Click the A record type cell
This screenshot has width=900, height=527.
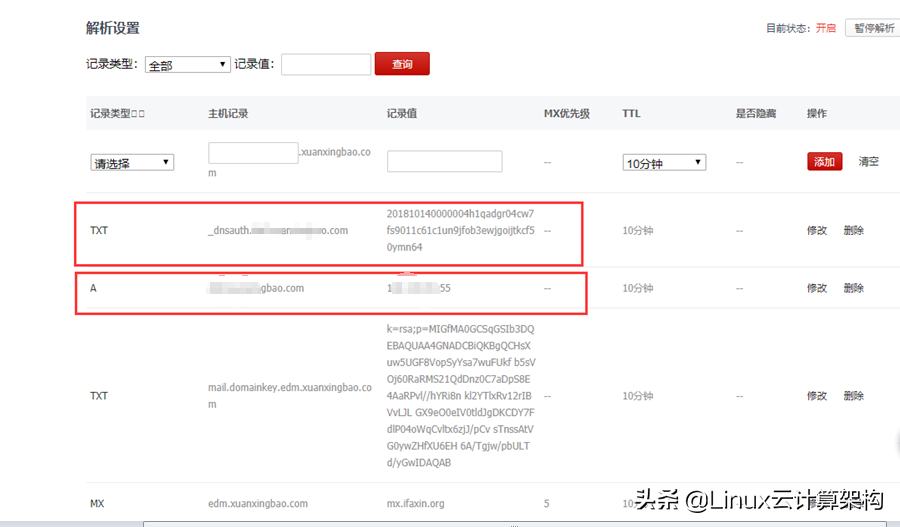point(93,288)
